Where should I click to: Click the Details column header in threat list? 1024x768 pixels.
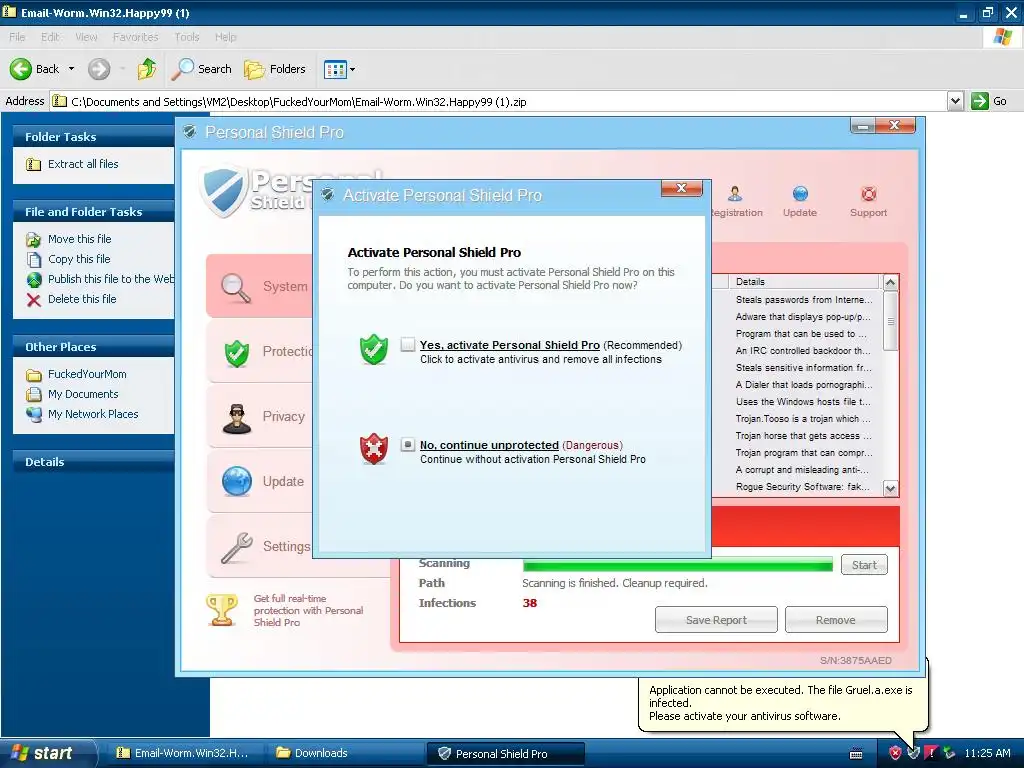(x=804, y=281)
